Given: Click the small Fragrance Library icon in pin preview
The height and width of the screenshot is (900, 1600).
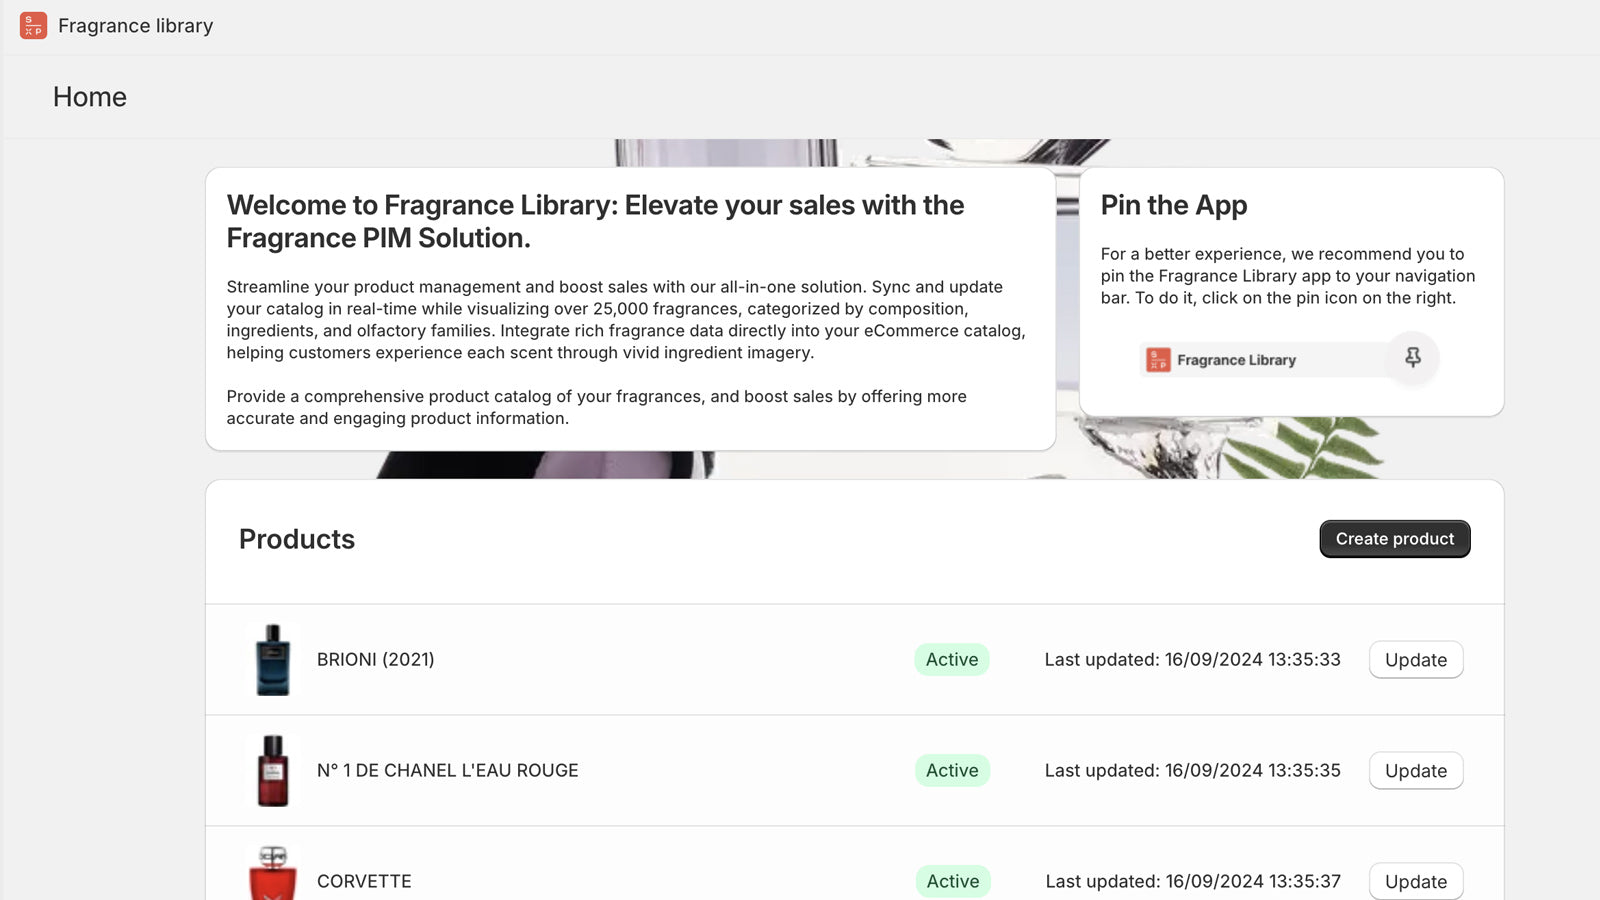Looking at the screenshot, I should click(1158, 360).
